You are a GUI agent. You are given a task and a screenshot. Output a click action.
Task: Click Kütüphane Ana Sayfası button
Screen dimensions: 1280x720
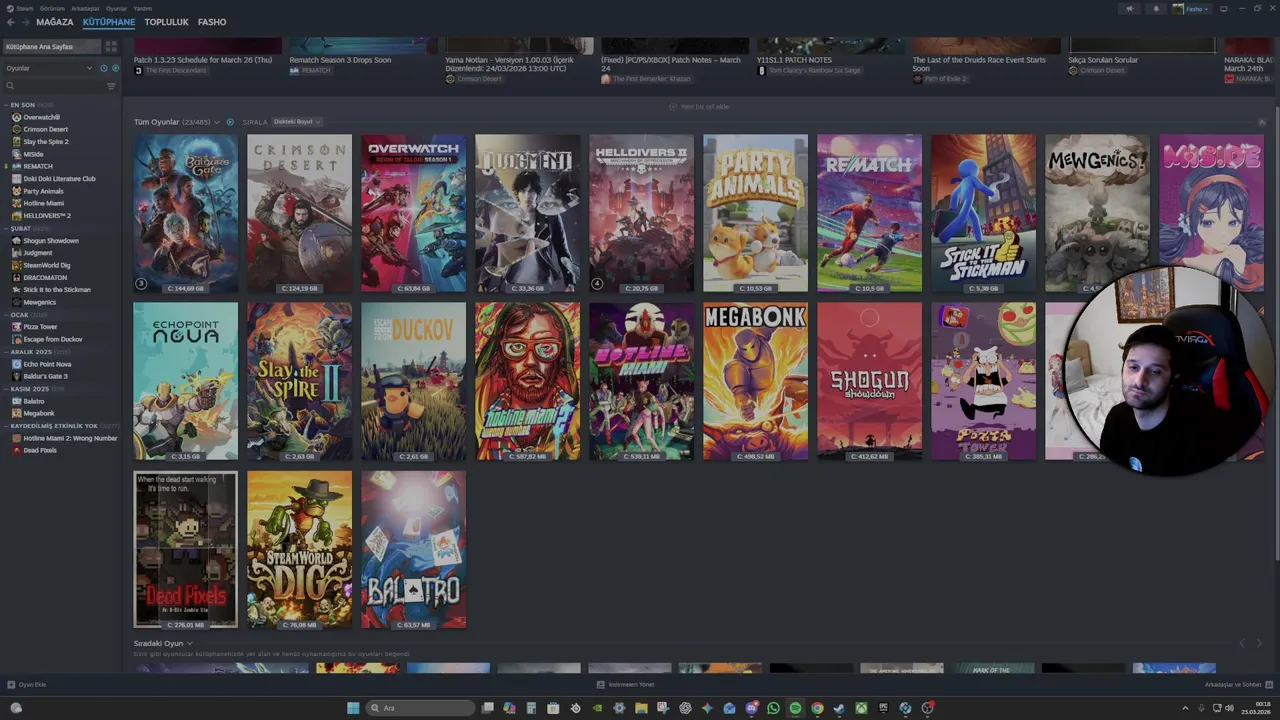pyautogui.click(x=51, y=47)
